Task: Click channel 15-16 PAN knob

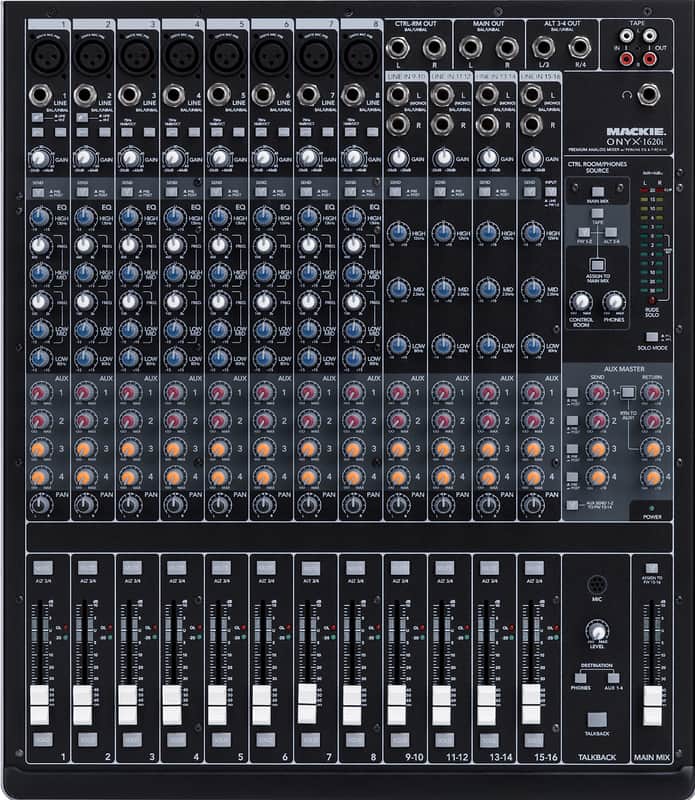Action: (x=532, y=505)
